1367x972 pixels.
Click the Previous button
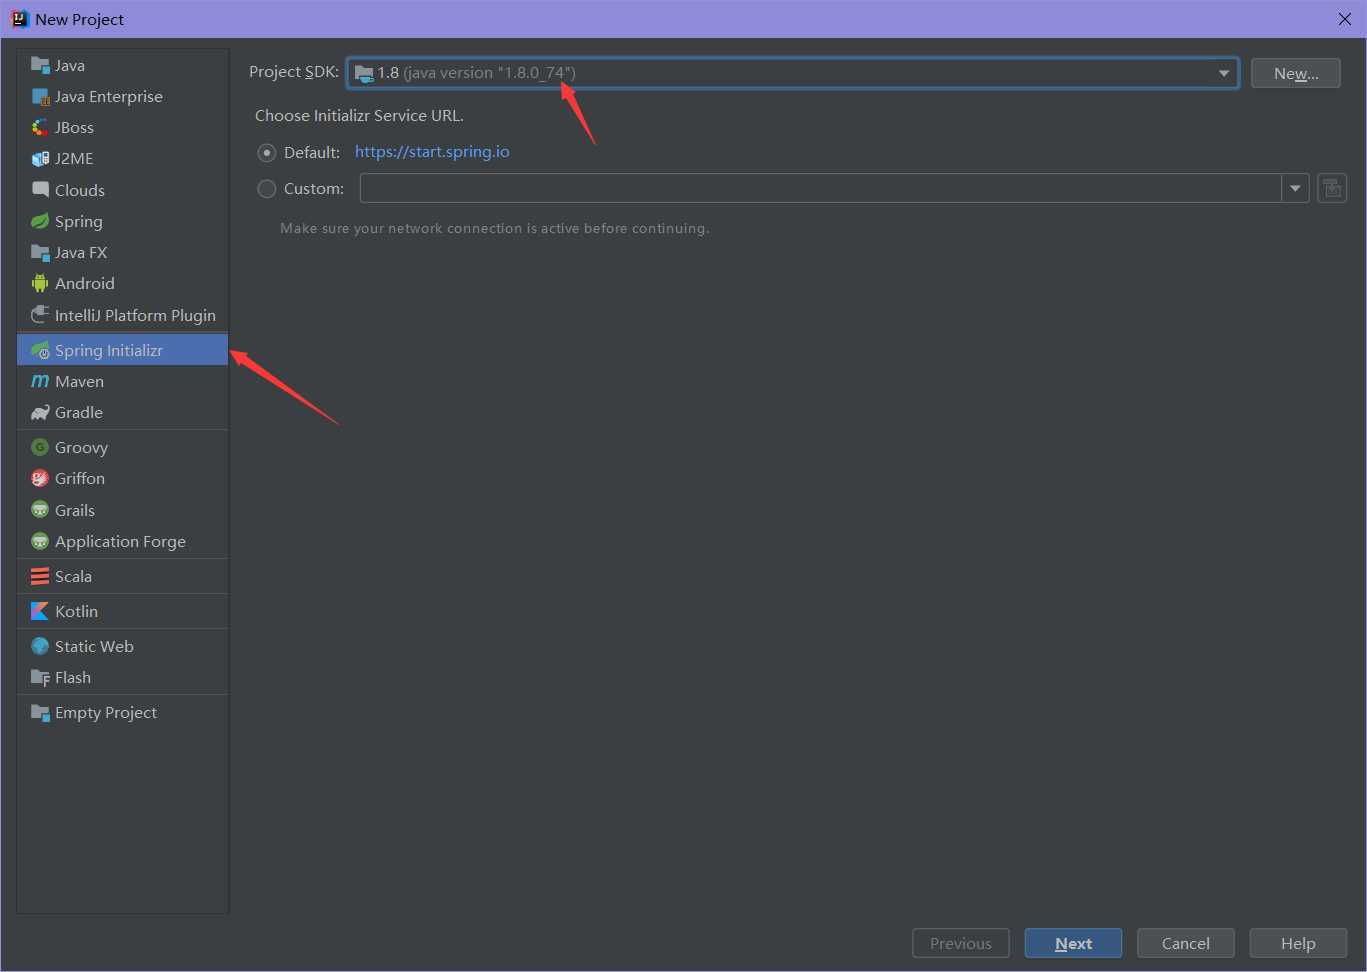click(961, 943)
